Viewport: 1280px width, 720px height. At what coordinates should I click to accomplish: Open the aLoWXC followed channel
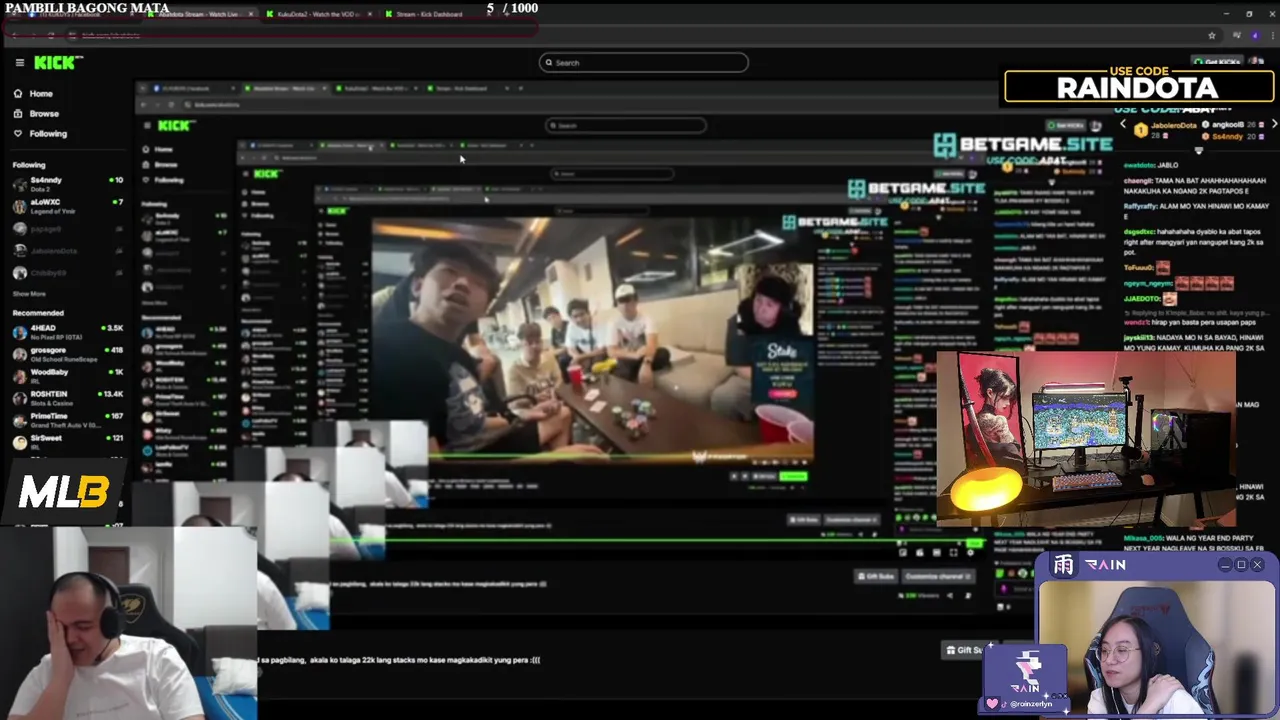[67, 205]
